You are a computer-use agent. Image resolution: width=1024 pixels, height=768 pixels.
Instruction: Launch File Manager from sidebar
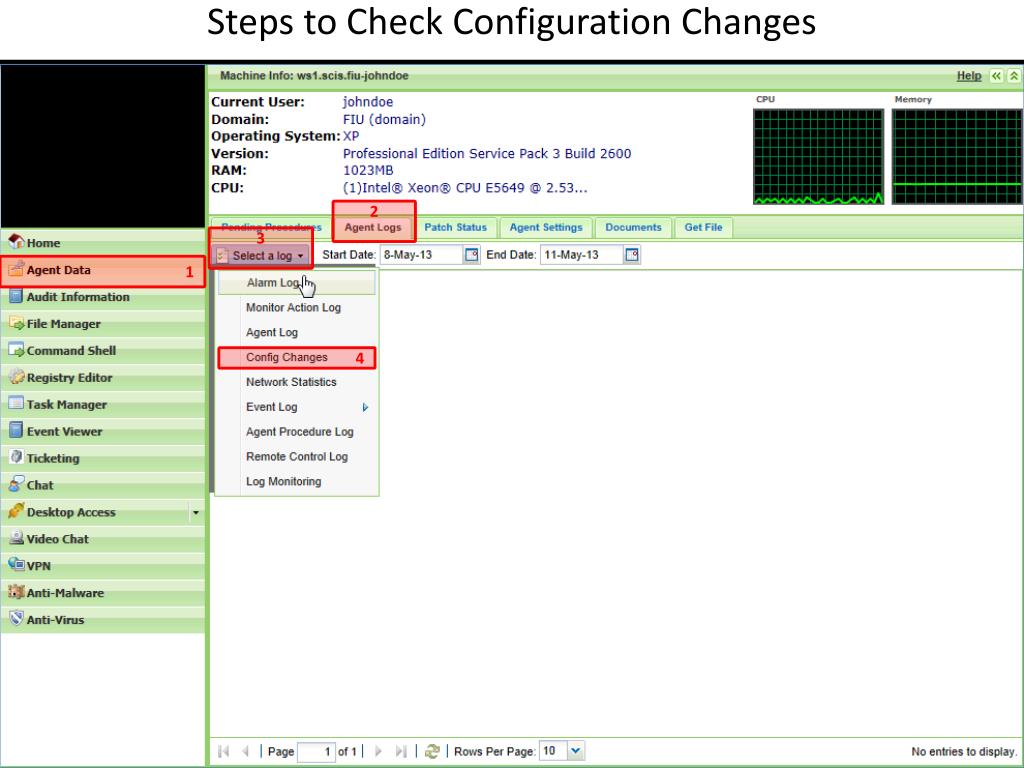point(102,324)
